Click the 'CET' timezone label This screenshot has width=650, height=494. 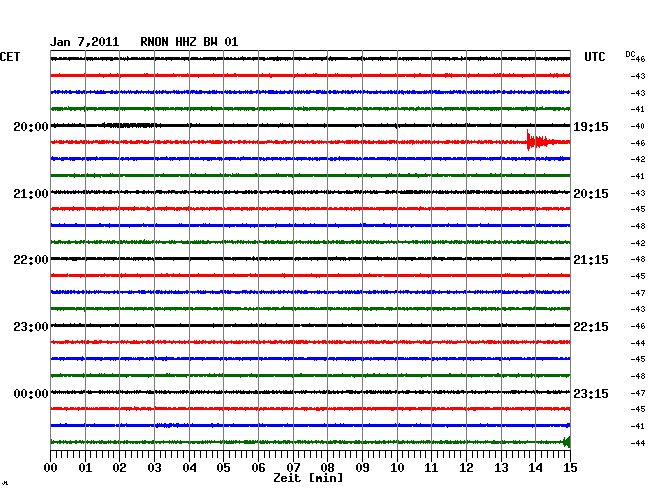pos(10,57)
